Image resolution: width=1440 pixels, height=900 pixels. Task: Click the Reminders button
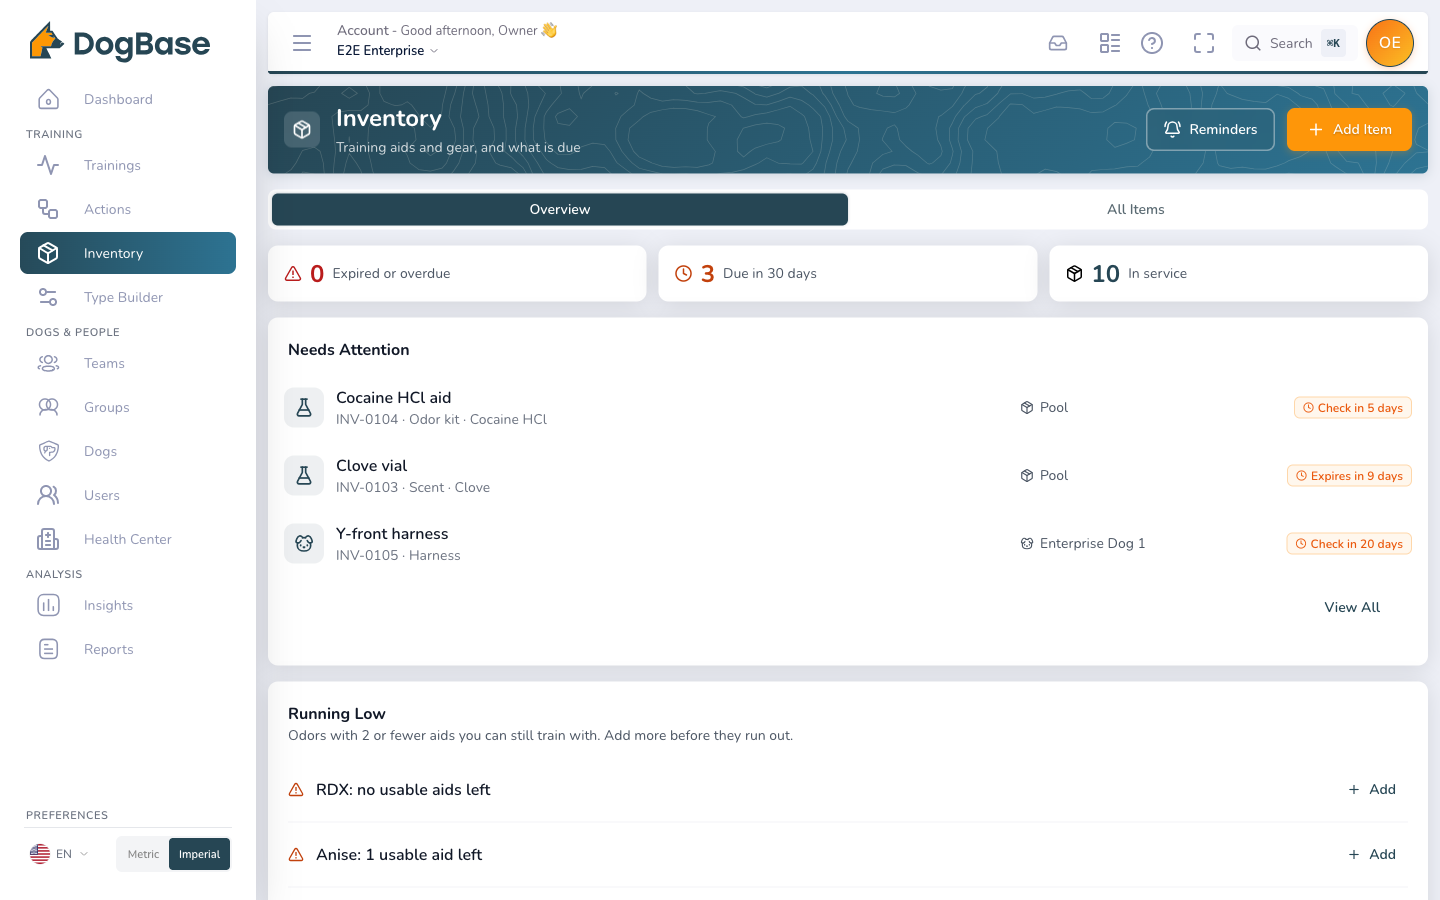pyautogui.click(x=1210, y=130)
